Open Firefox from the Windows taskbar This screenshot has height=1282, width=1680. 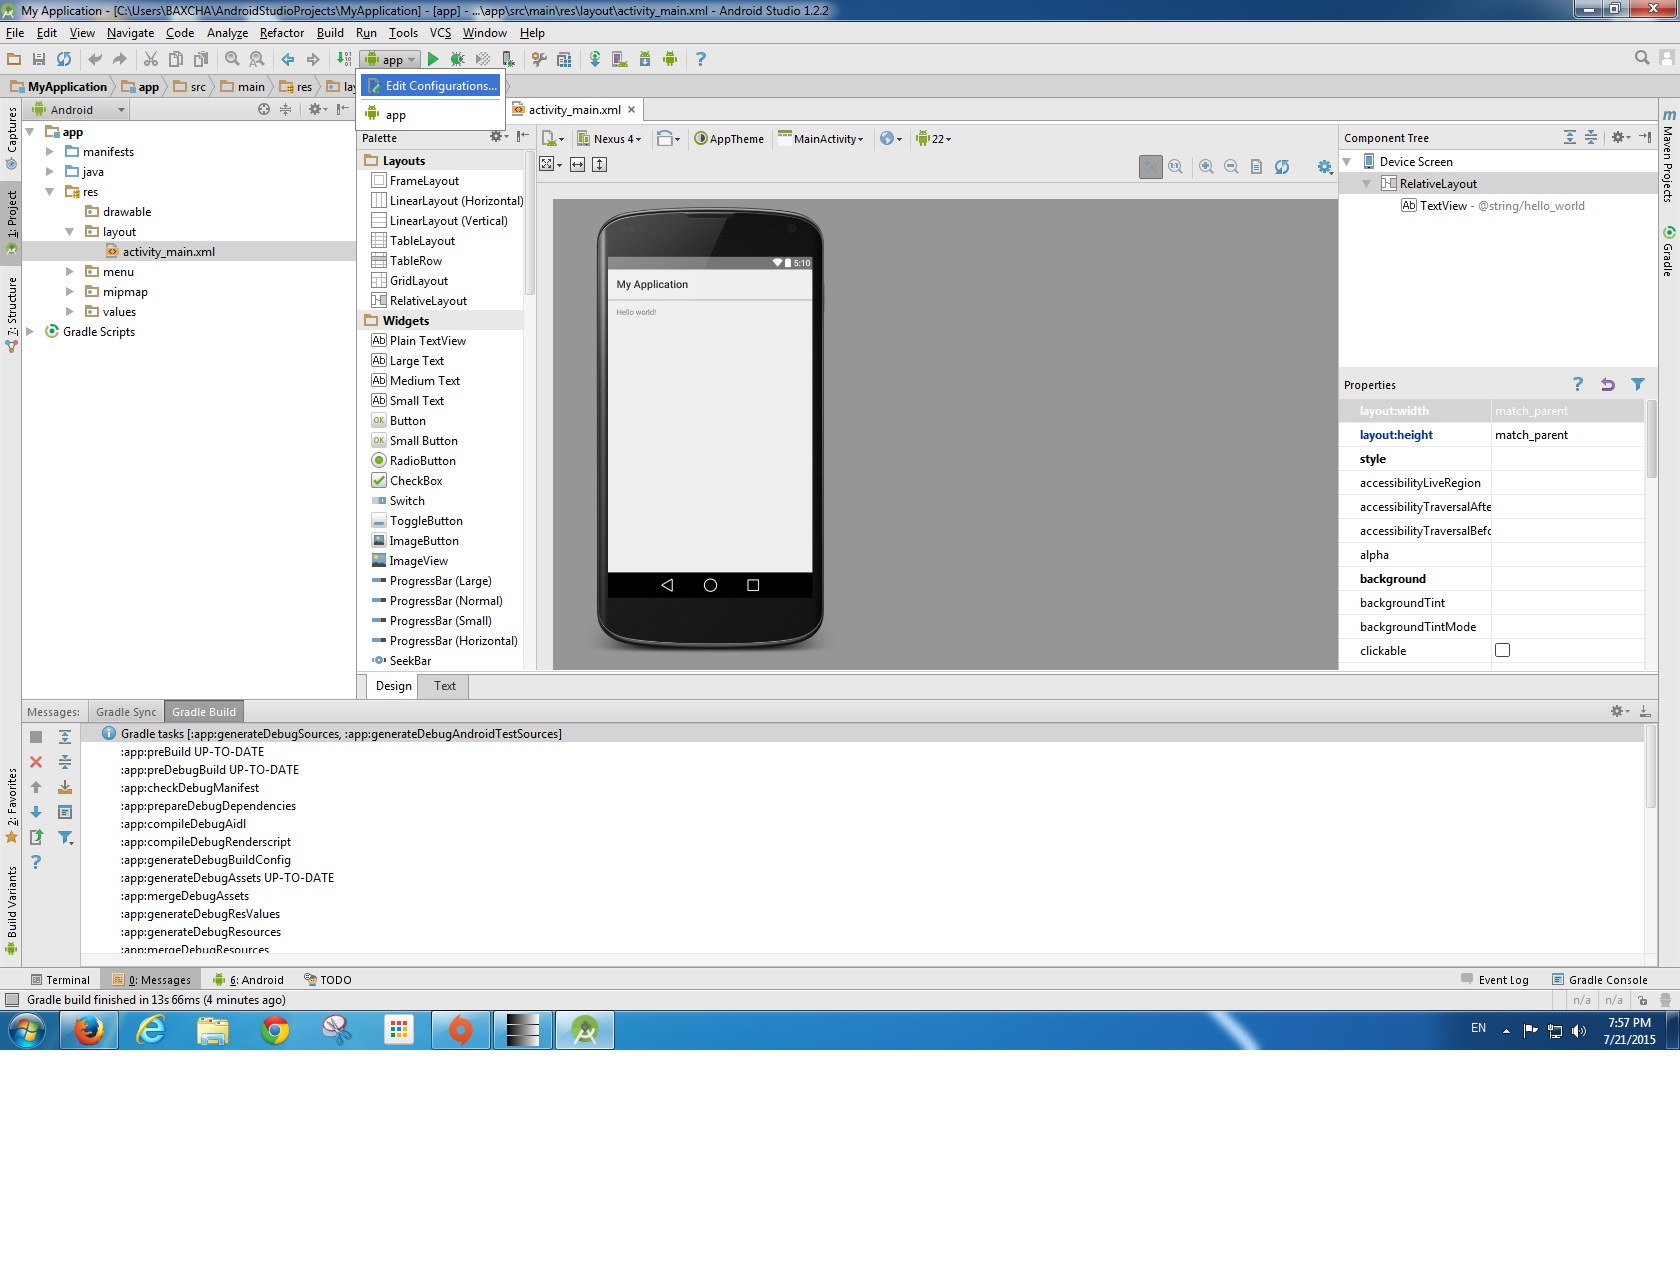coord(89,1029)
